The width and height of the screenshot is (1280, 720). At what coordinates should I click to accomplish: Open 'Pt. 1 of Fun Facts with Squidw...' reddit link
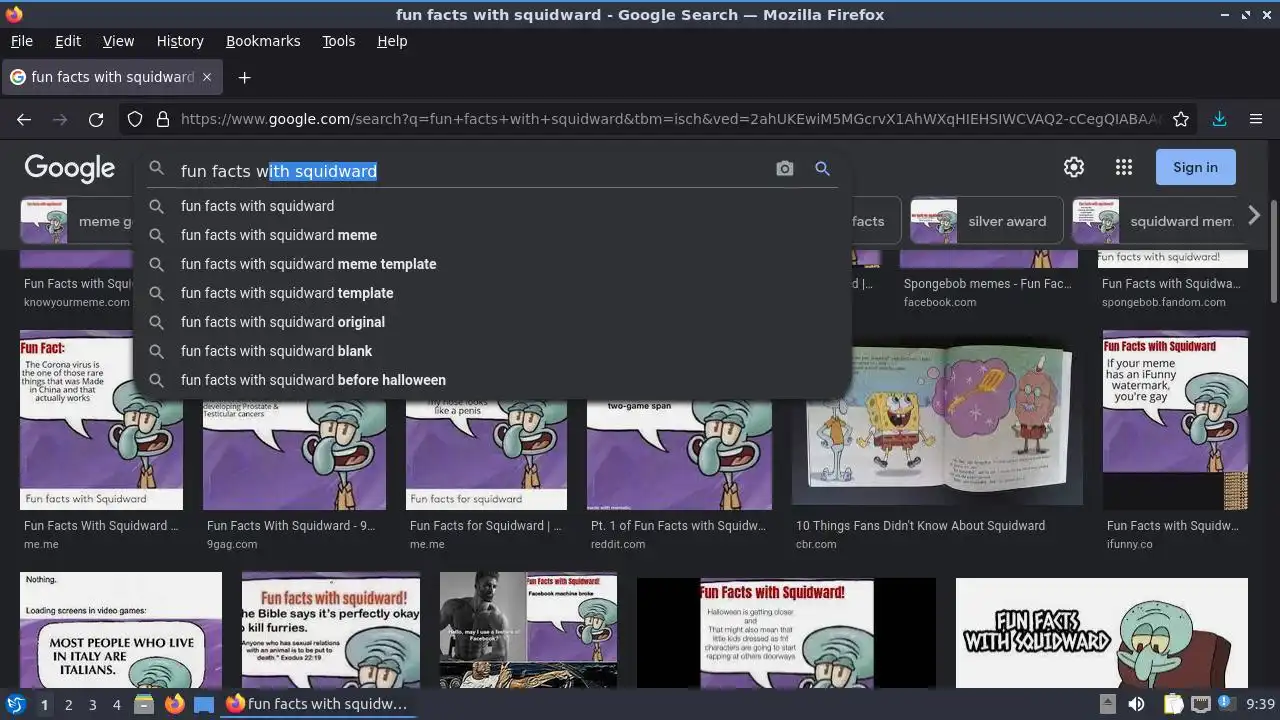click(x=678, y=526)
